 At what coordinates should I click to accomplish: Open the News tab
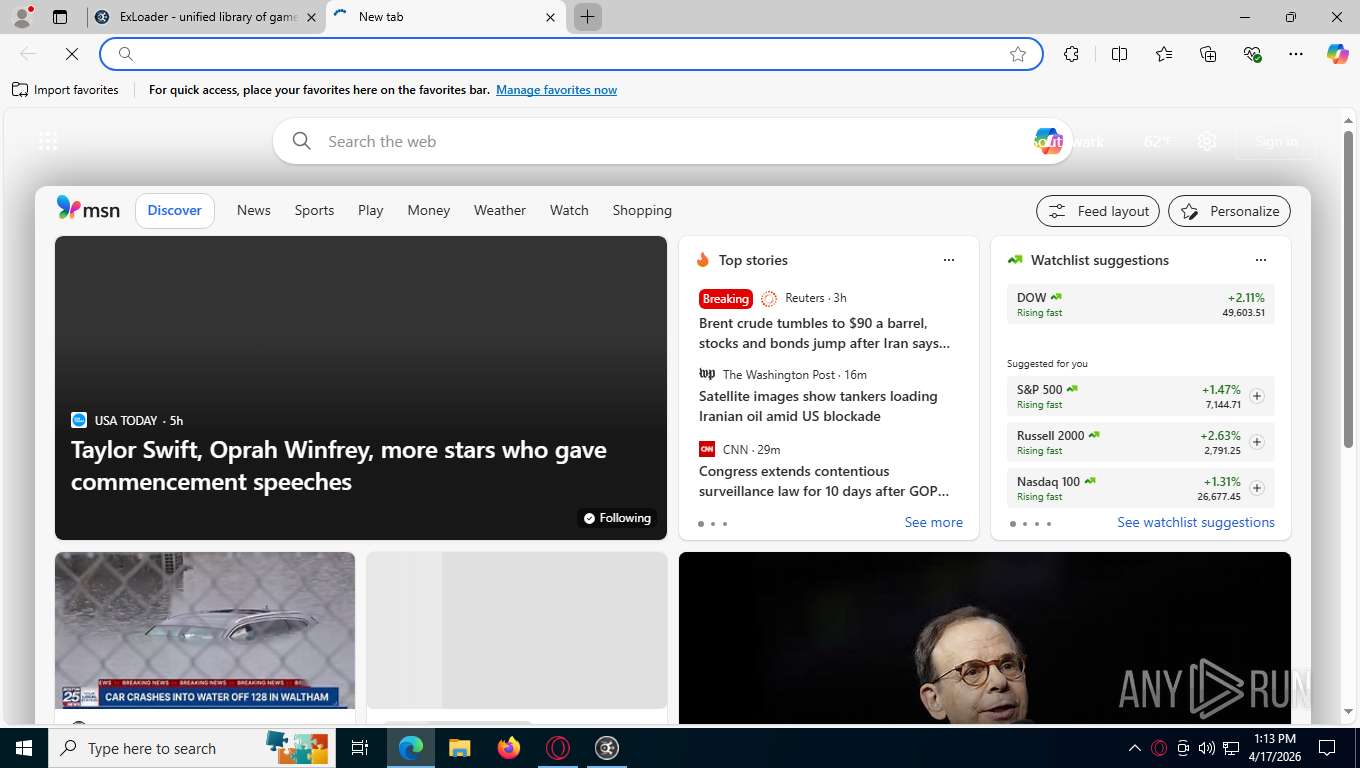[x=254, y=210]
